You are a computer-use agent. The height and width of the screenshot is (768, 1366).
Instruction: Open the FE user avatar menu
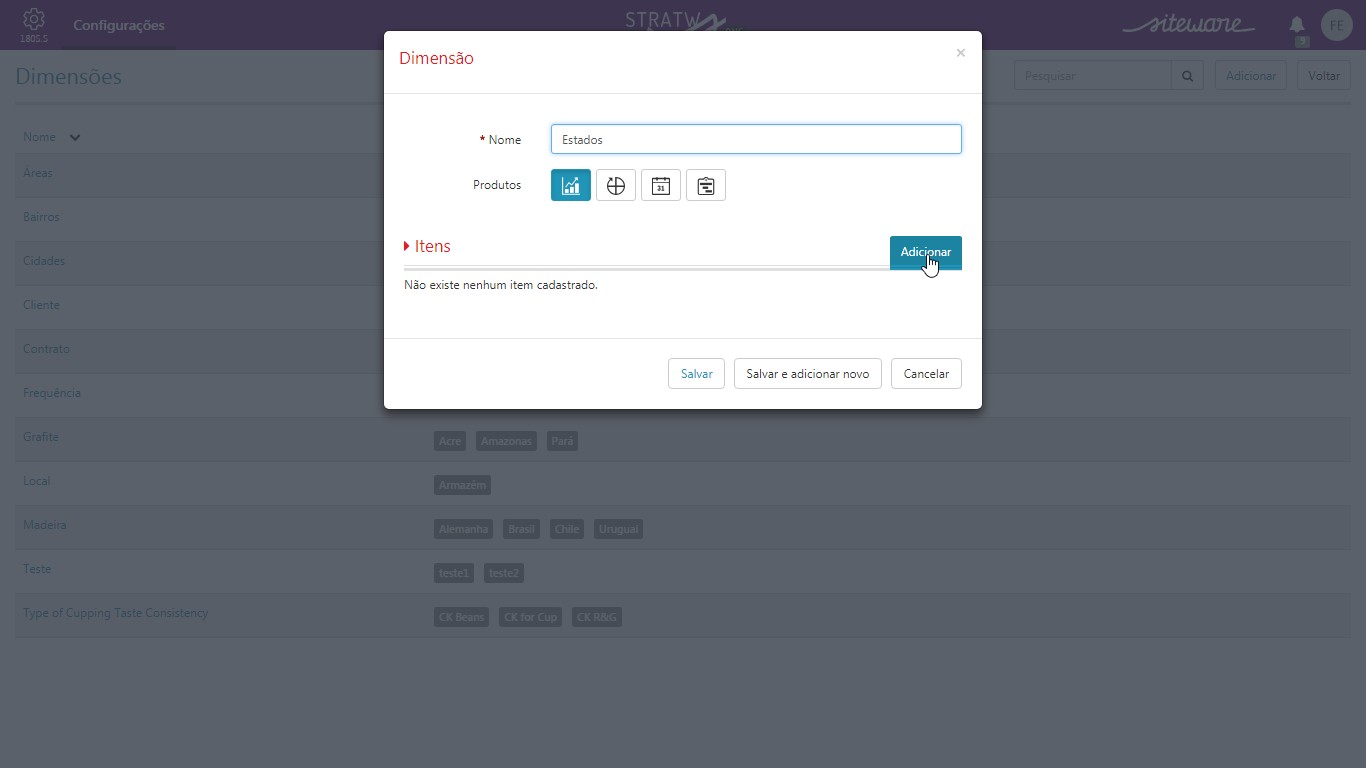[x=1337, y=25]
